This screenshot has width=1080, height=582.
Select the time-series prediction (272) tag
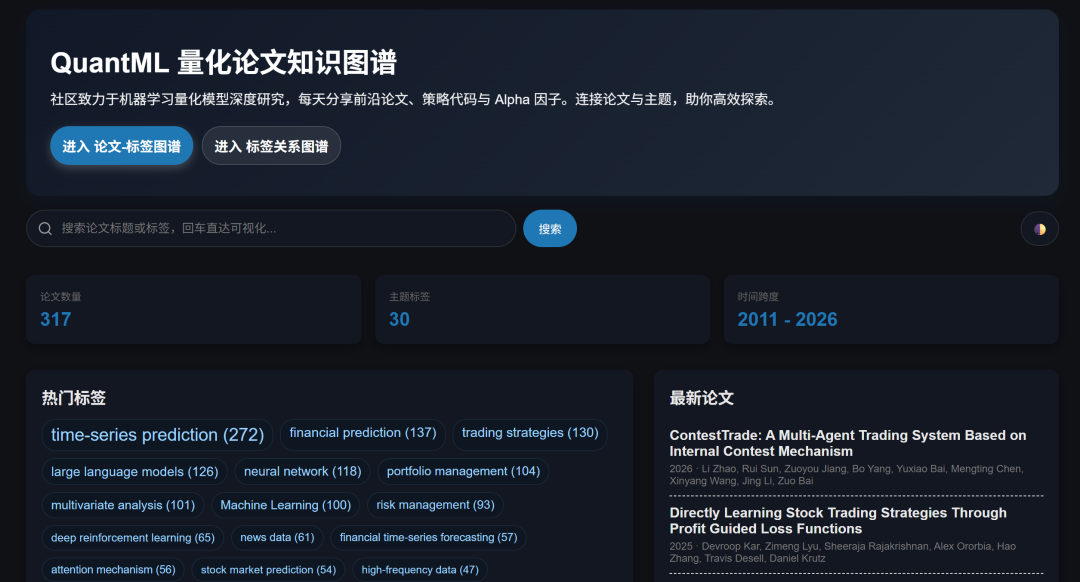point(157,434)
